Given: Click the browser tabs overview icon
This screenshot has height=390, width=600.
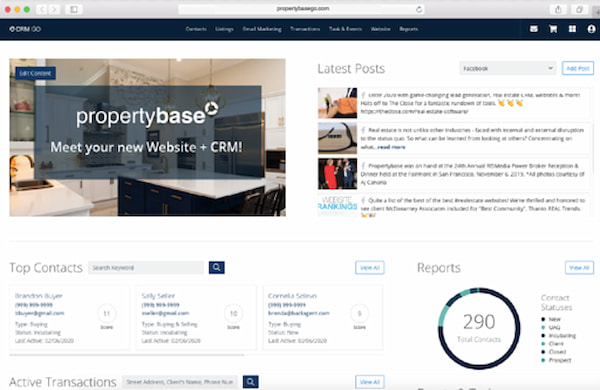Looking at the screenshot, I should (579, 9).
